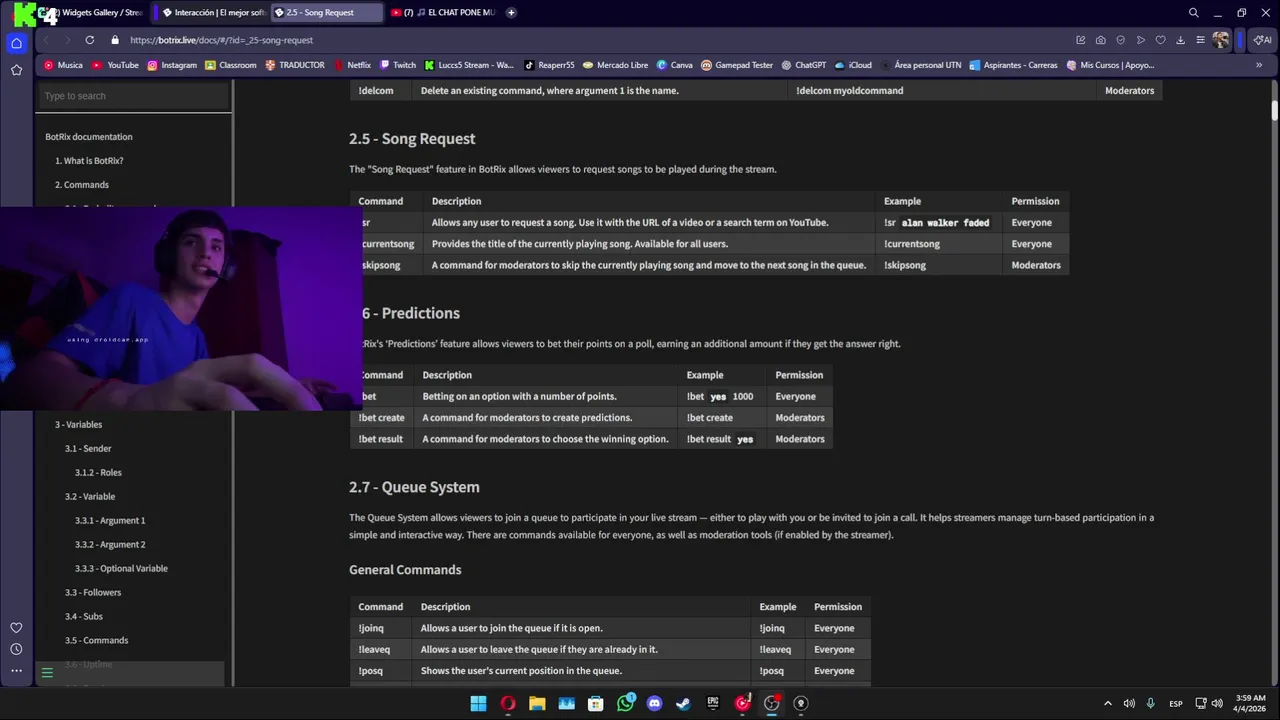This screenshot has height=720, width=1280.
Task: Open 3.1 - Sender sidebar item
Action: 88,449
